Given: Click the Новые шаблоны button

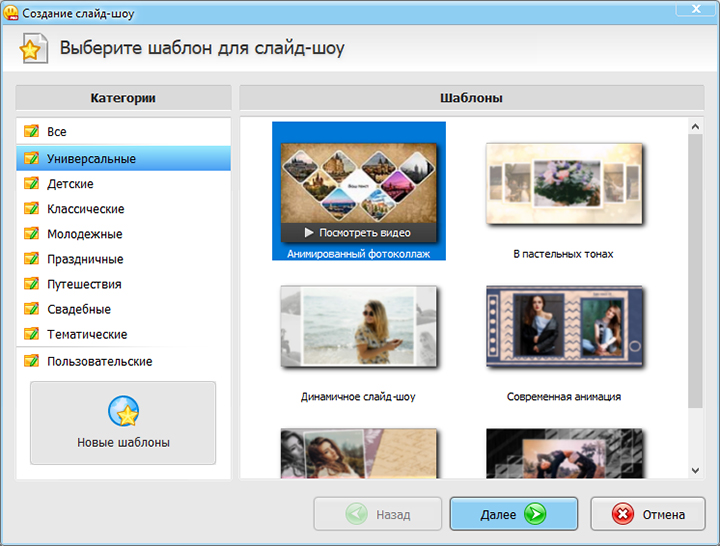Looking at the screenshot, I should tap(123, 423).
